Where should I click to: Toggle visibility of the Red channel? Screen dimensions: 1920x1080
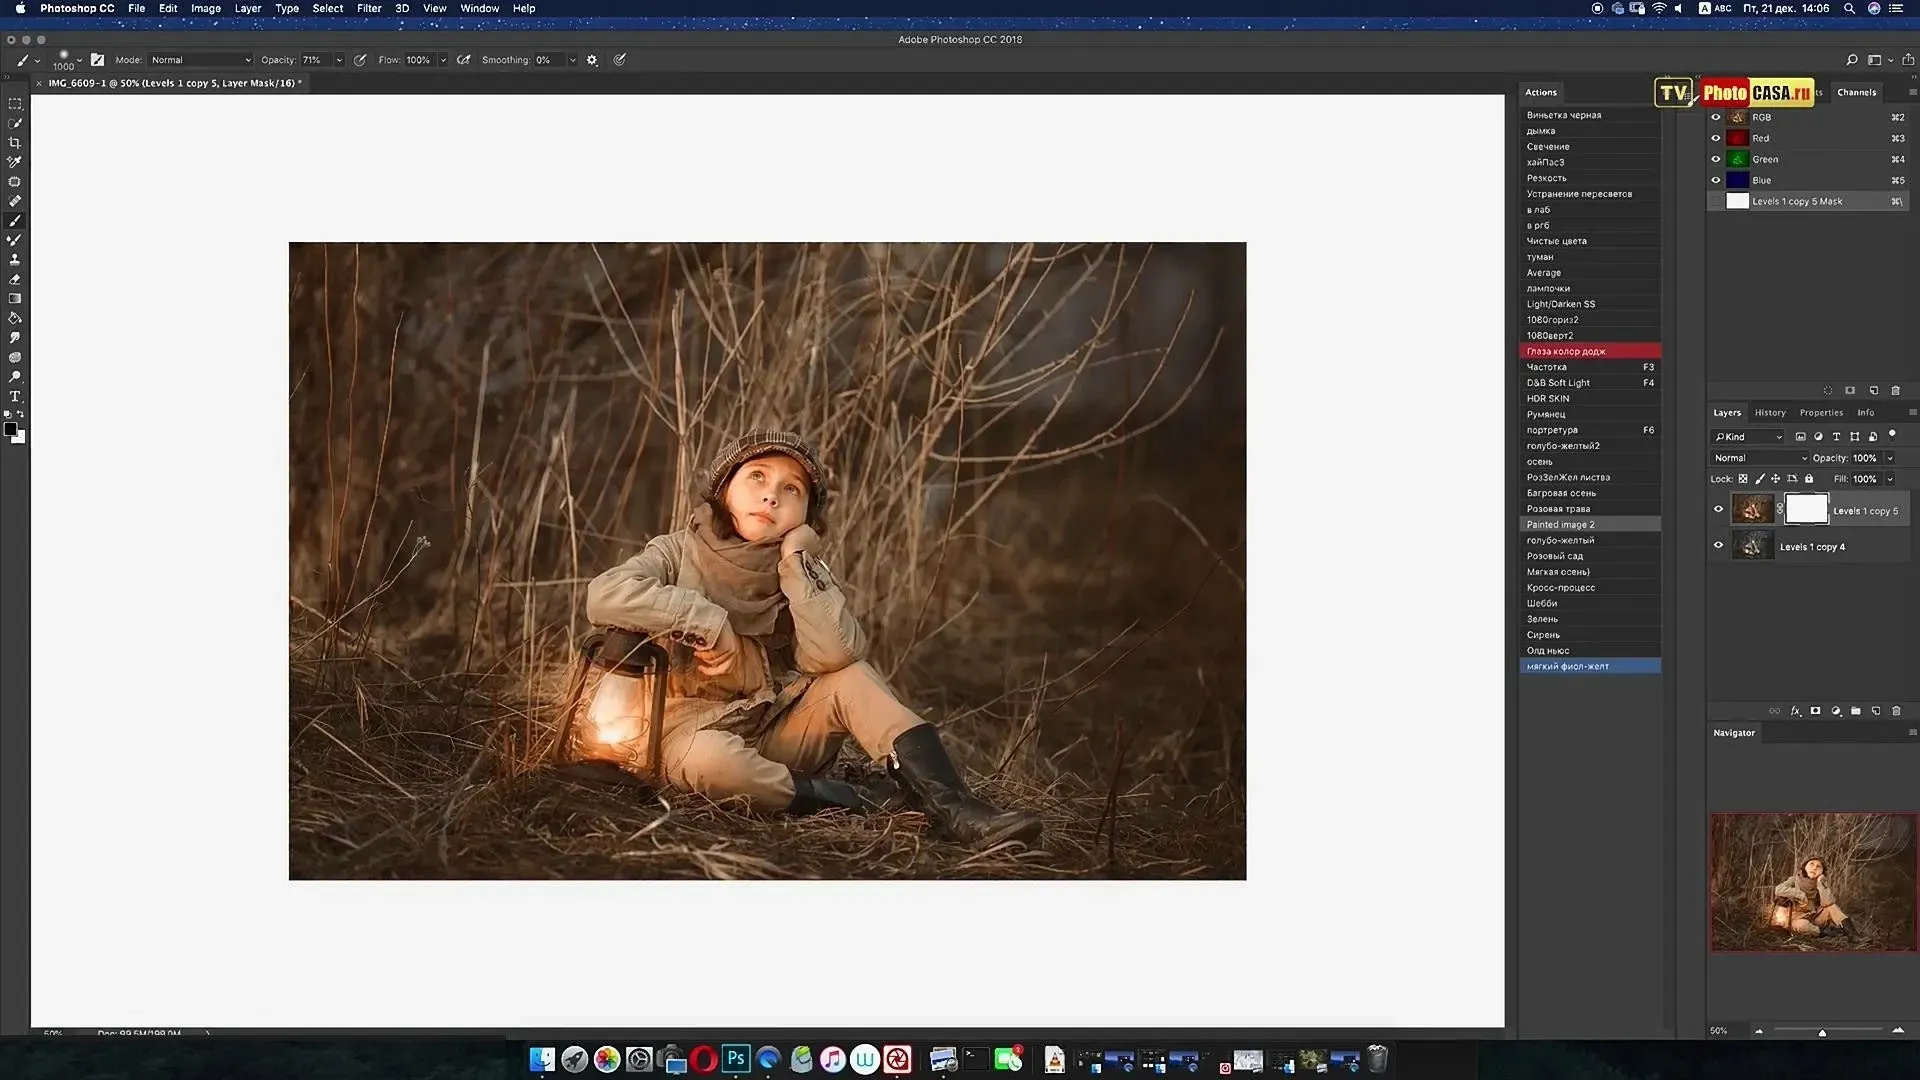tap(1716, 138)
